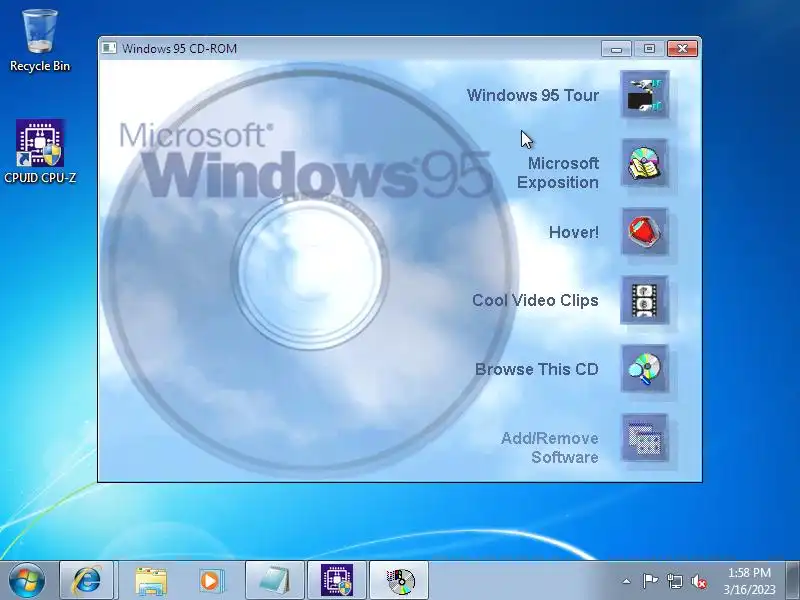Screen dimensions: 800x600
Task: Click the Browse This CD text
Action: (x=537, y=369)
